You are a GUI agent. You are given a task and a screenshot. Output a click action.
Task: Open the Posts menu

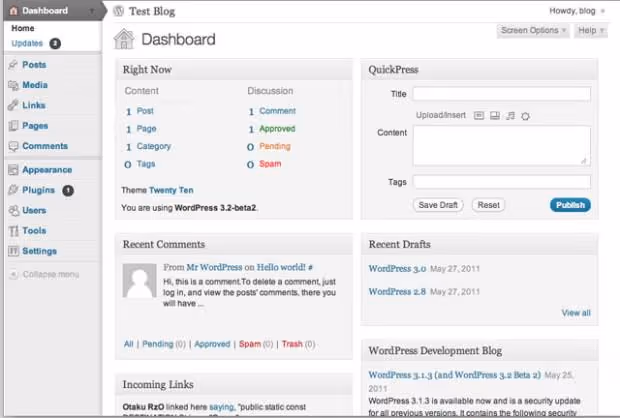(34, 64)
